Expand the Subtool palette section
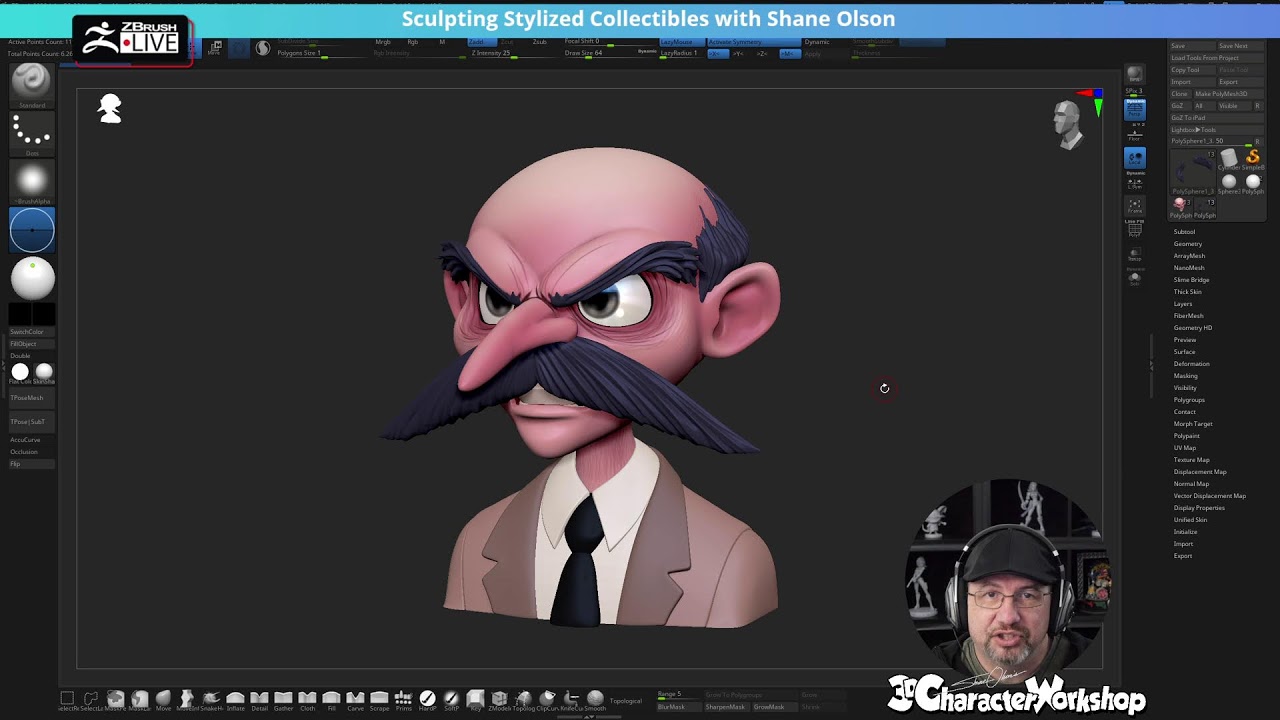The width and height of the screenshot is (1280, 720). (1184, 232)
